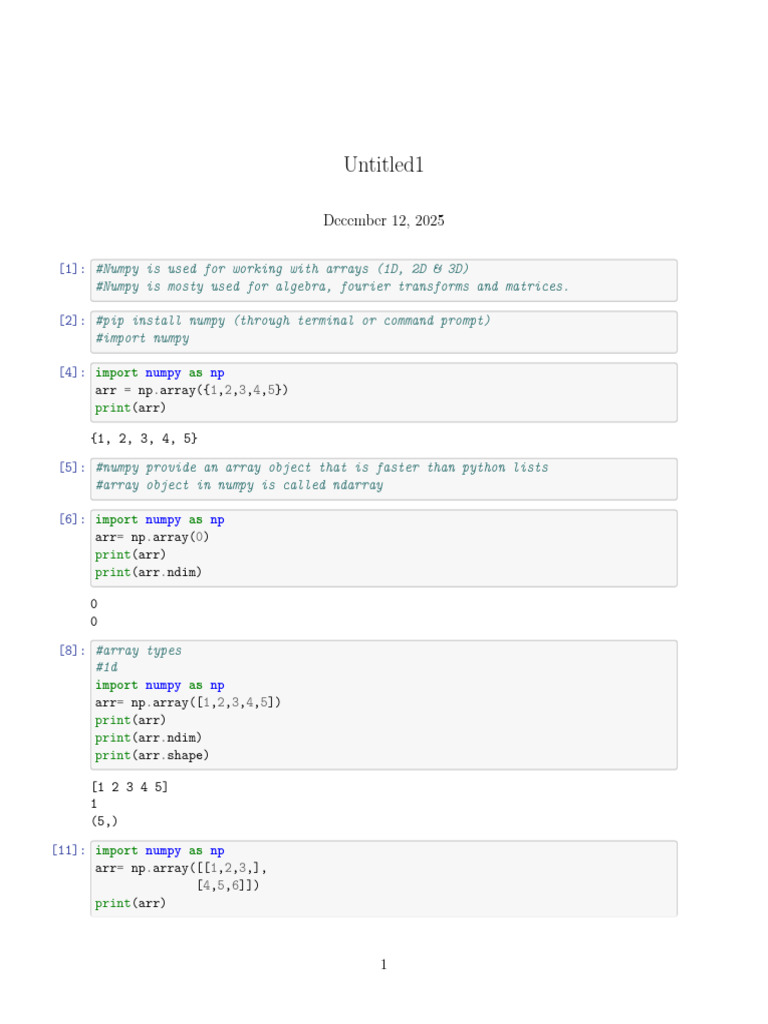Screen dimensions: 768x1024
Task: Select the cell label [4]:
Action: [72, 372]
